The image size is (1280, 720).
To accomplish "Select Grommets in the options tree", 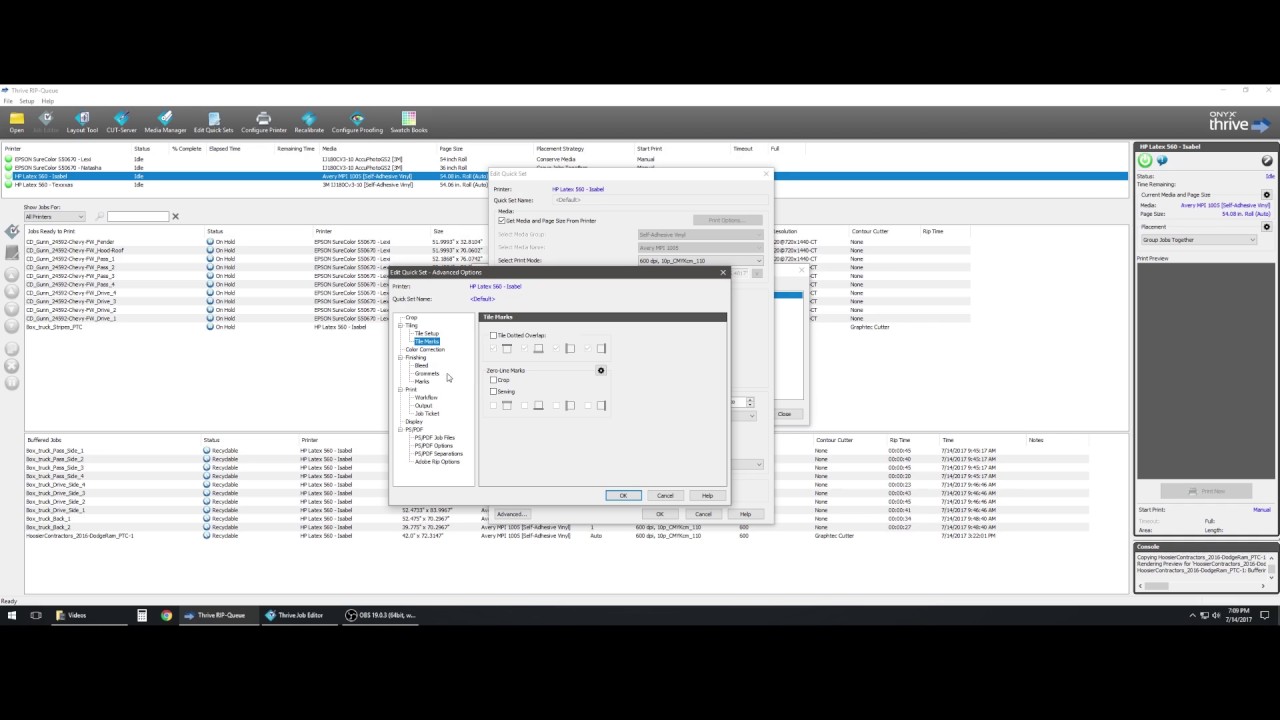I will tap(427, 374).
